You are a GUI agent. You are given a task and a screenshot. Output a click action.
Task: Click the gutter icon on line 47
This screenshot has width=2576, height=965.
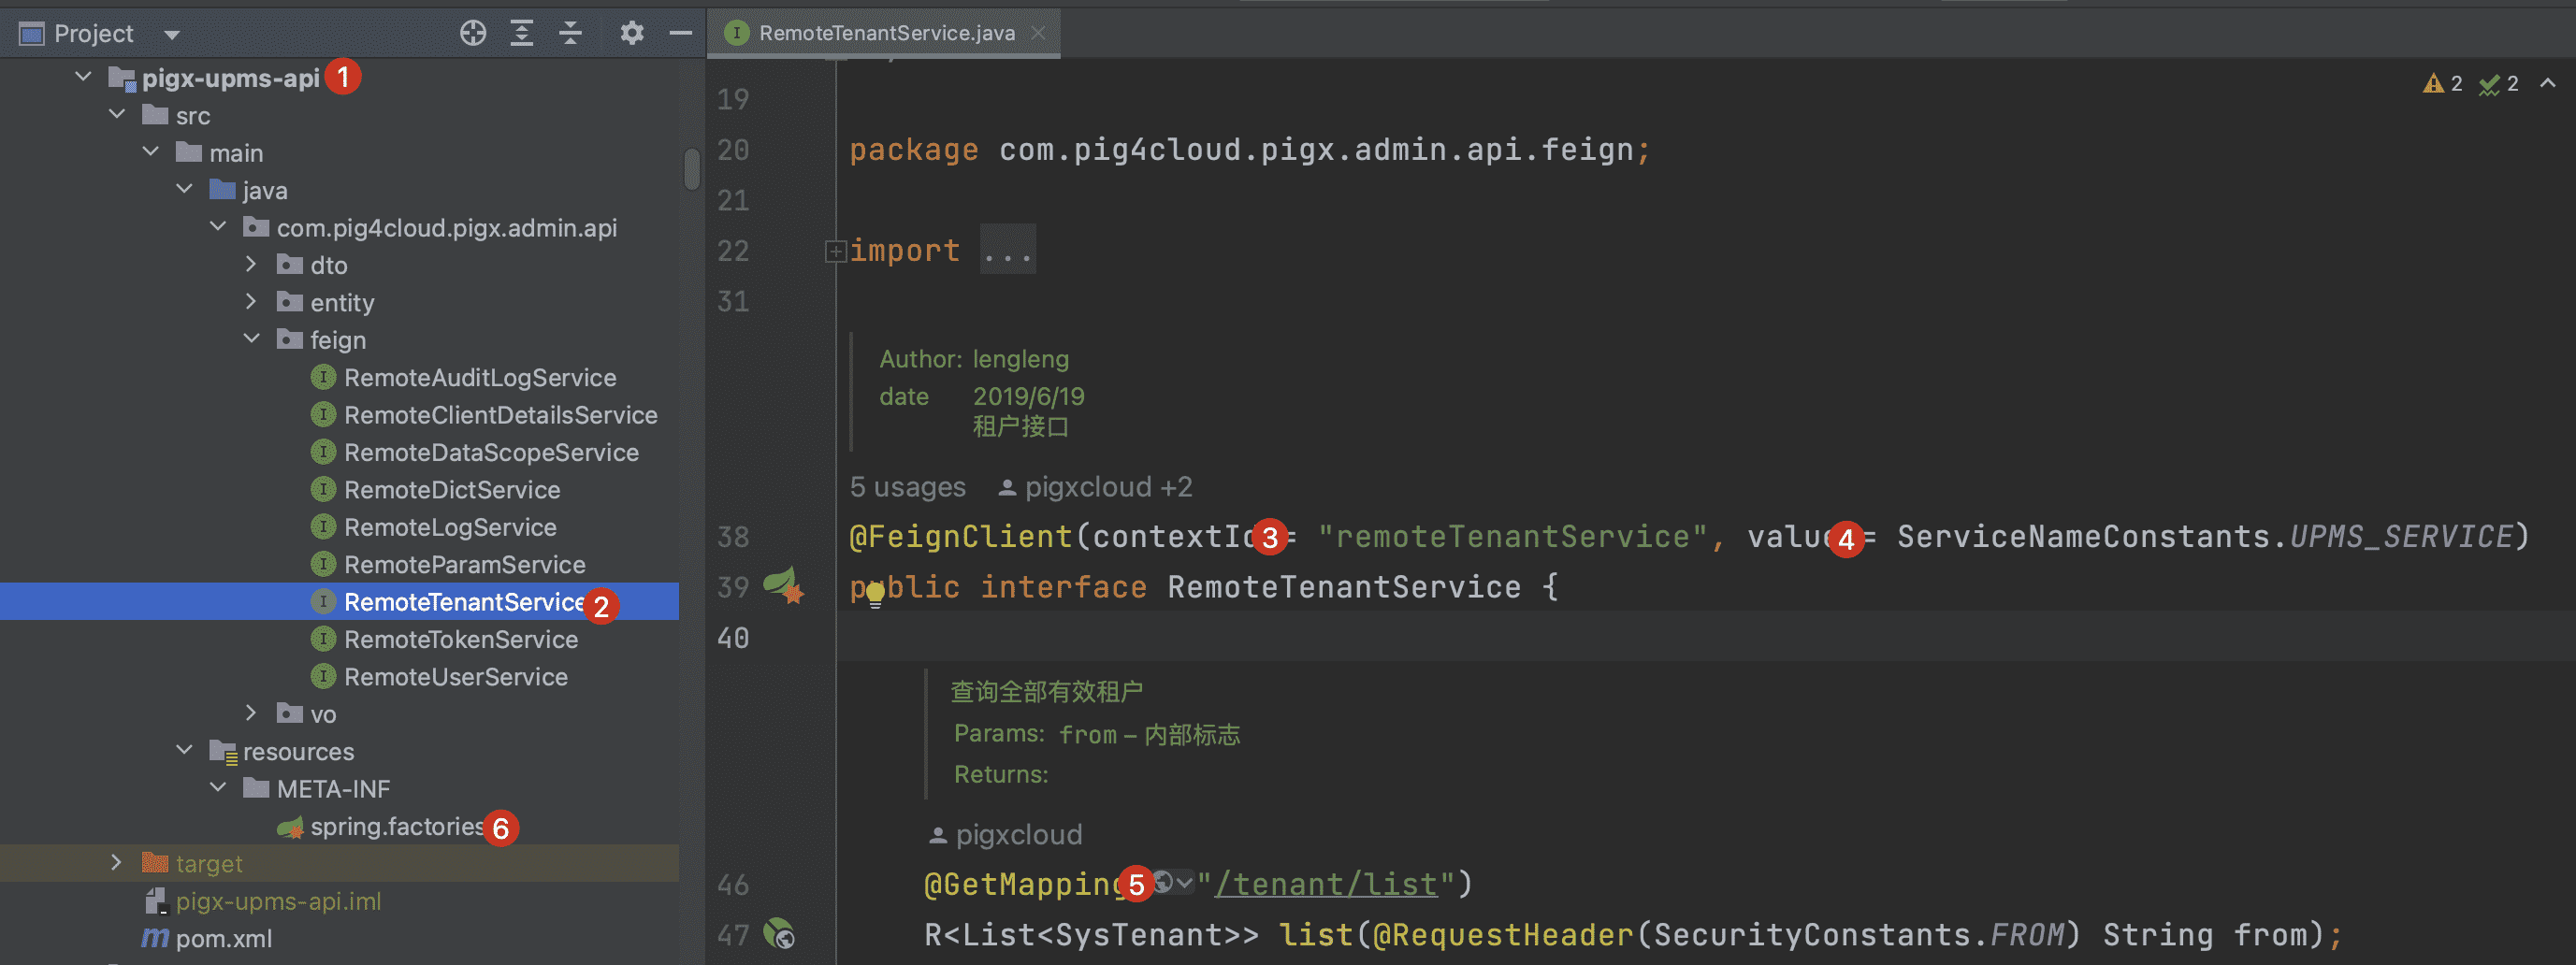779,934
